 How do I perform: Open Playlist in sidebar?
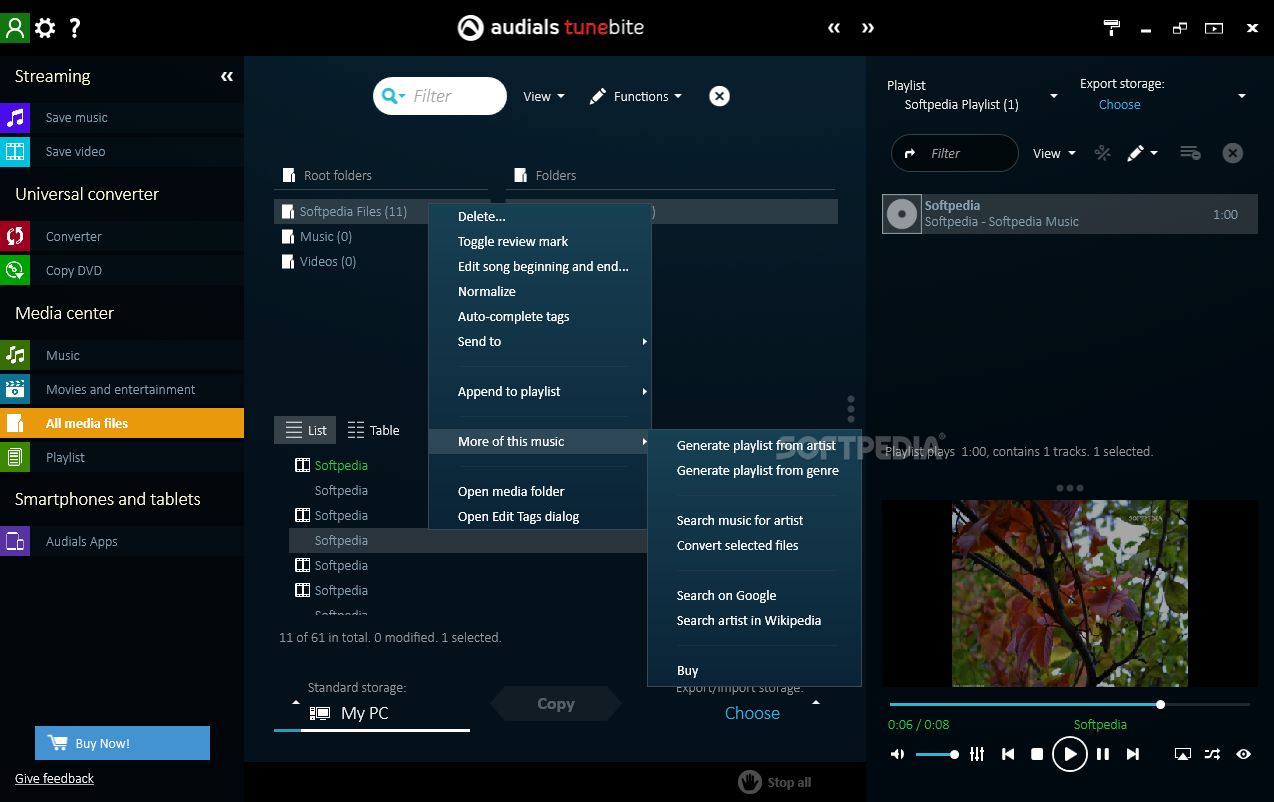122,457
